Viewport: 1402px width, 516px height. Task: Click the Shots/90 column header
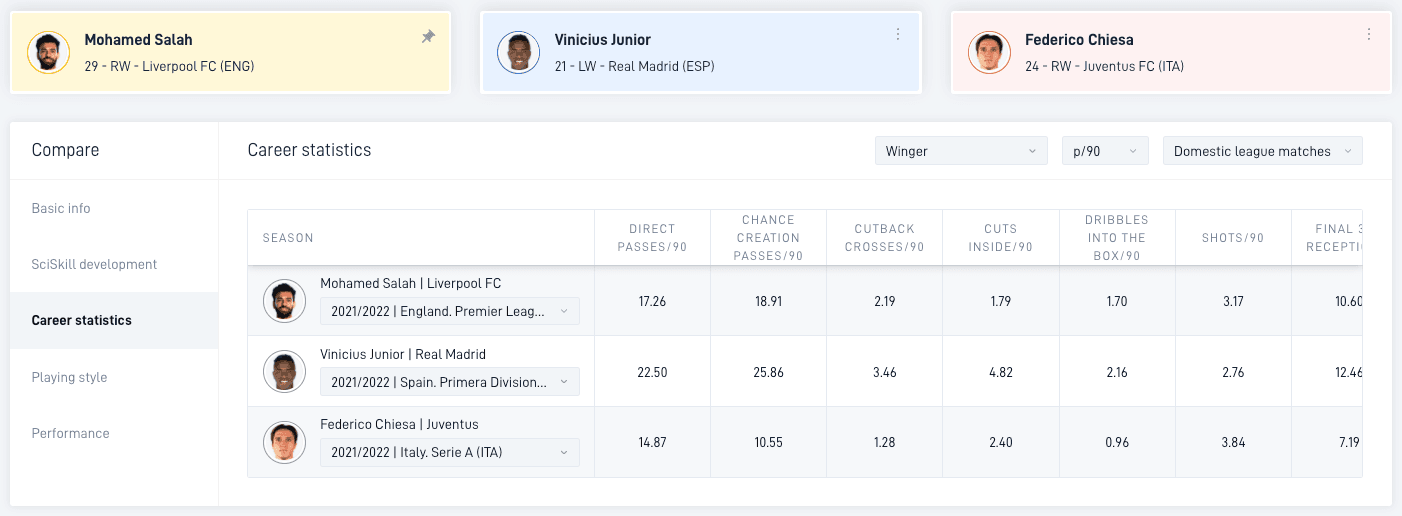pos(1233,238)
